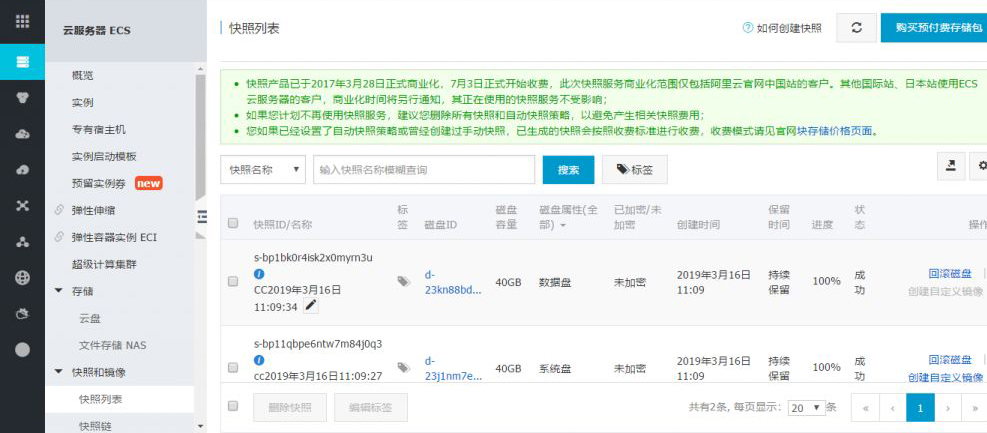Check the box for snapshot s-bp1bk0r4isk2x0myrn3u
Image resolution: width=987 pixels, height=433 pixels.
point(233,281)
